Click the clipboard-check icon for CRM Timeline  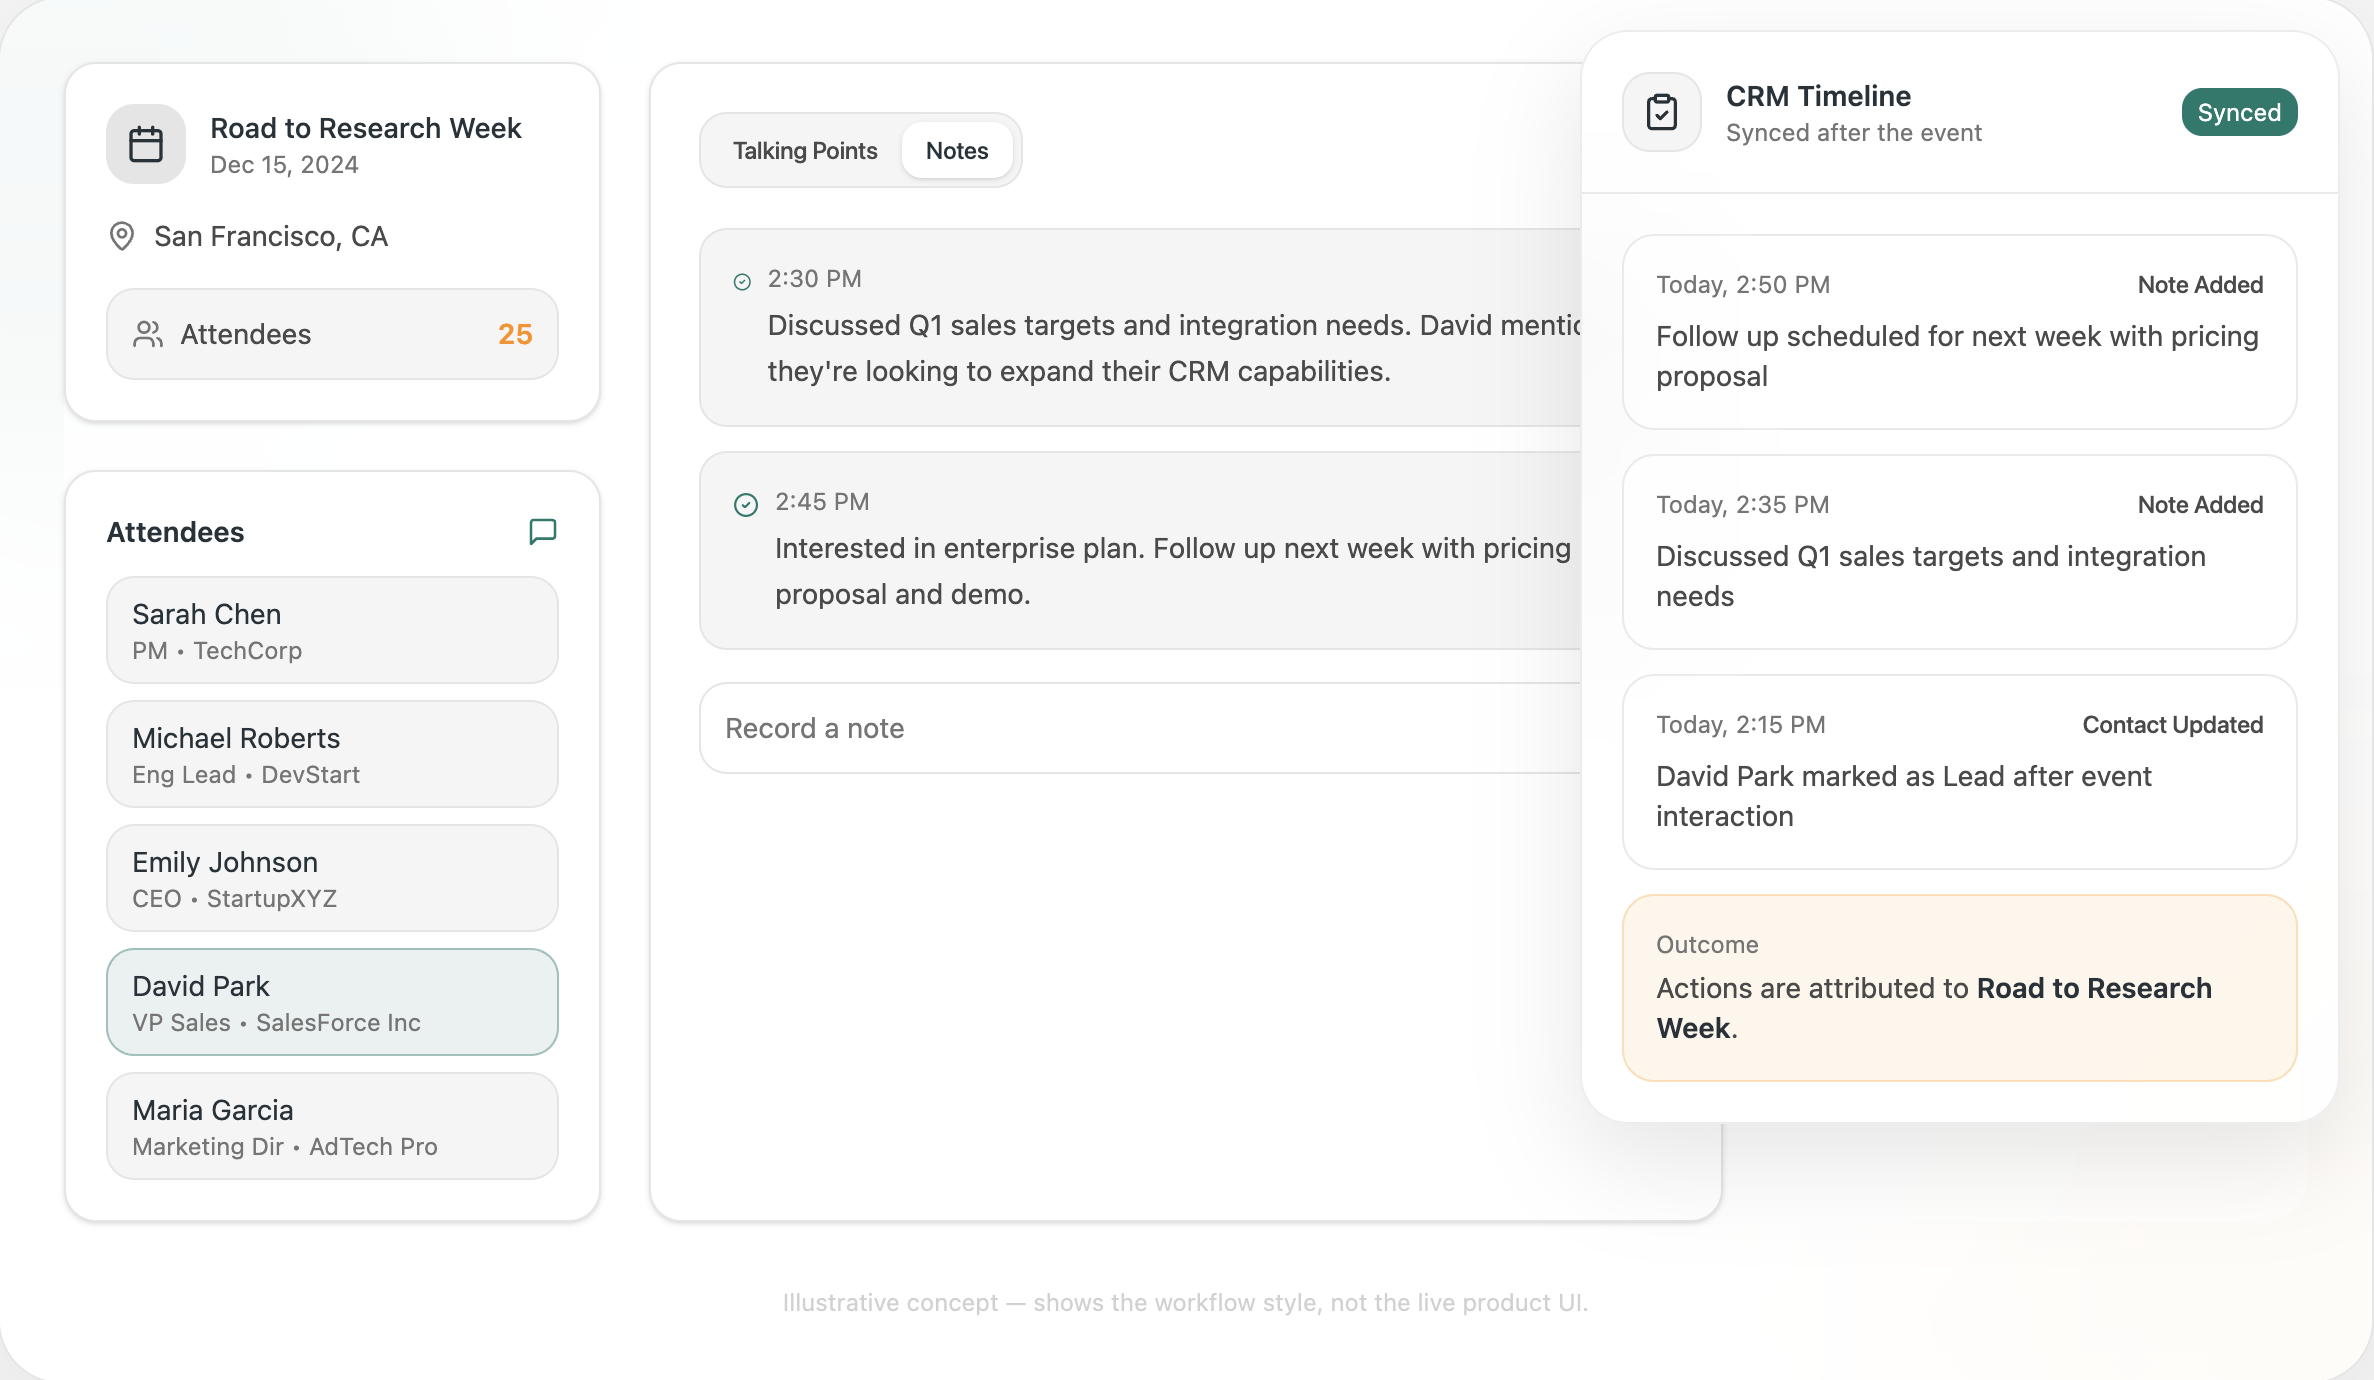pos(1661,112)
